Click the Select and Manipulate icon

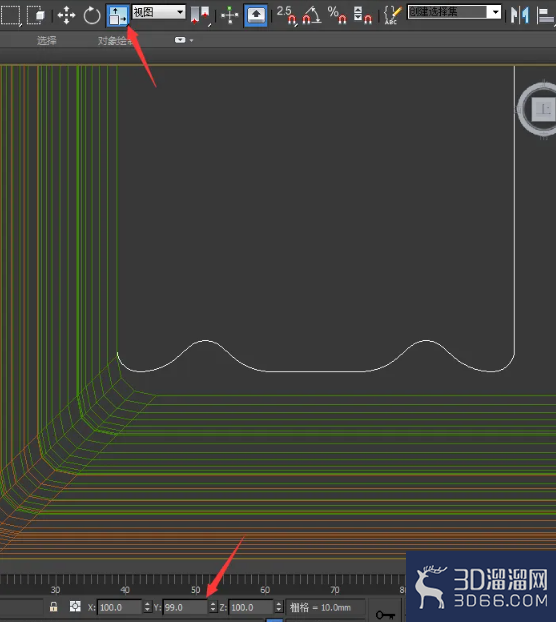[x=230, y=15]
